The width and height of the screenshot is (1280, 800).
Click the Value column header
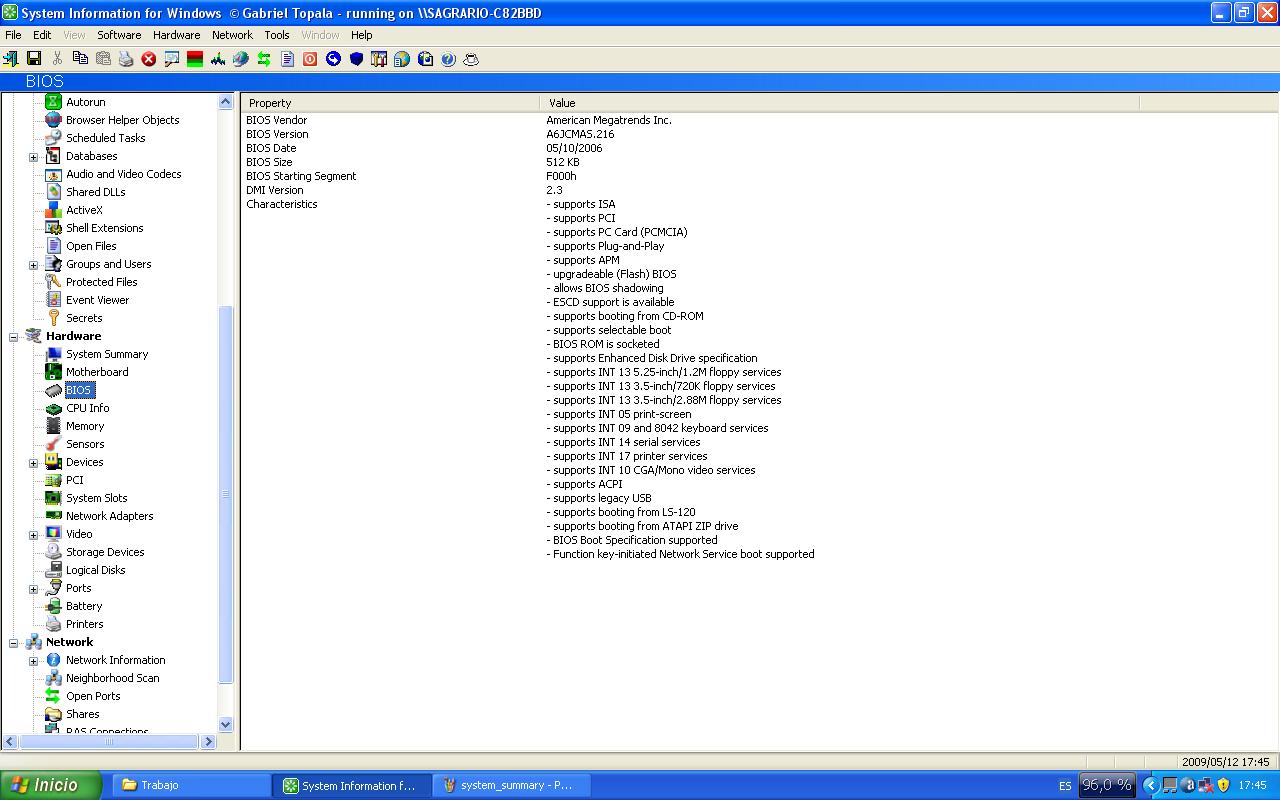pos(839,103)
